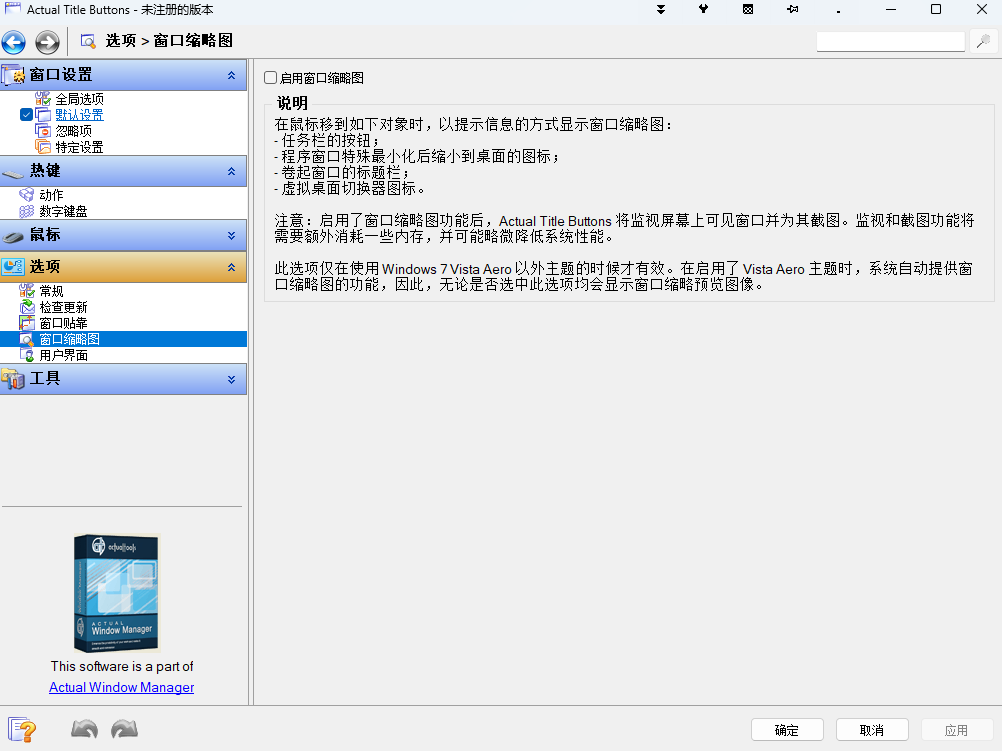Go back with the blue back arrow
1002x751 pixels.
point(13,42)
